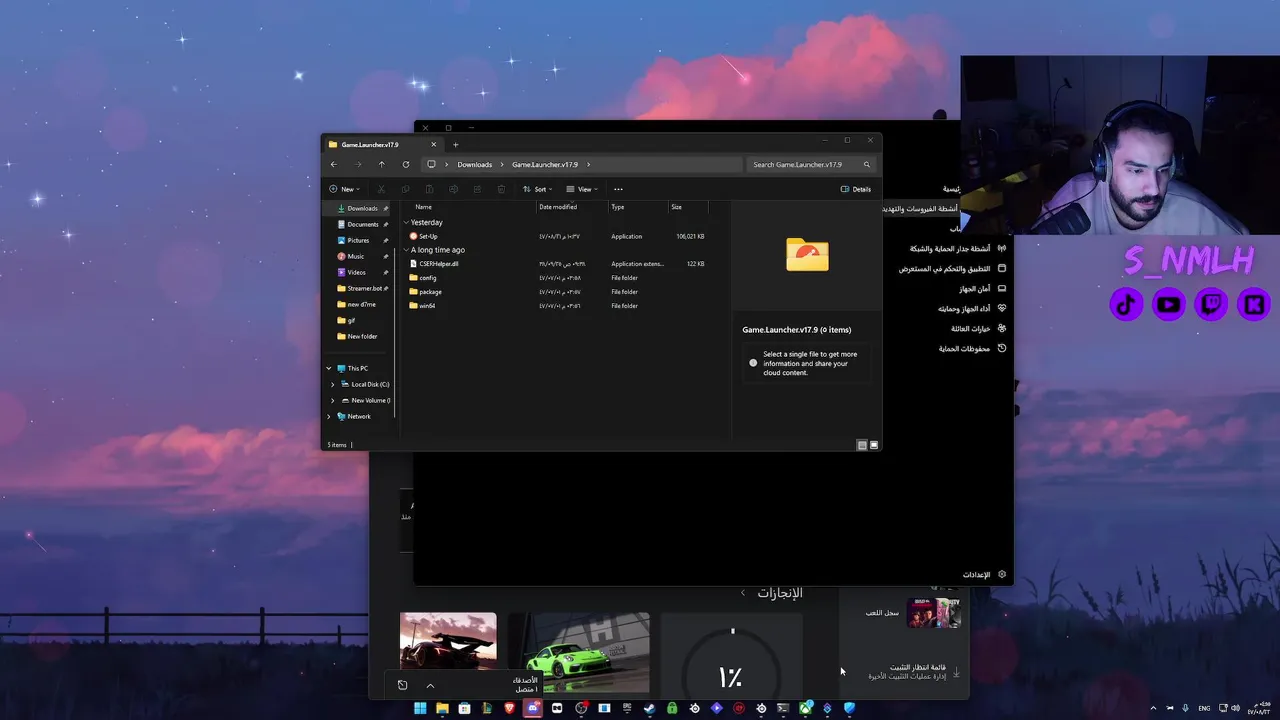Collapse the 'A long time ago' group
Image resolution: width=1280 pixels, height=720 pixels.
pos(406,250)
